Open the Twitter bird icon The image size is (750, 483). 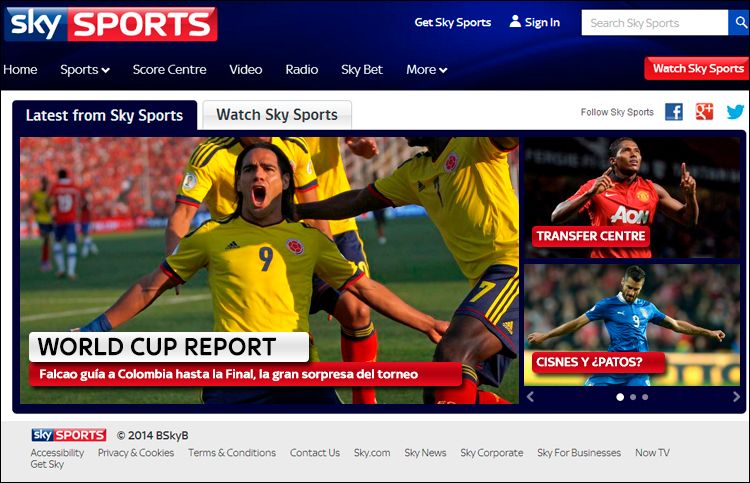tap(735, 112)
